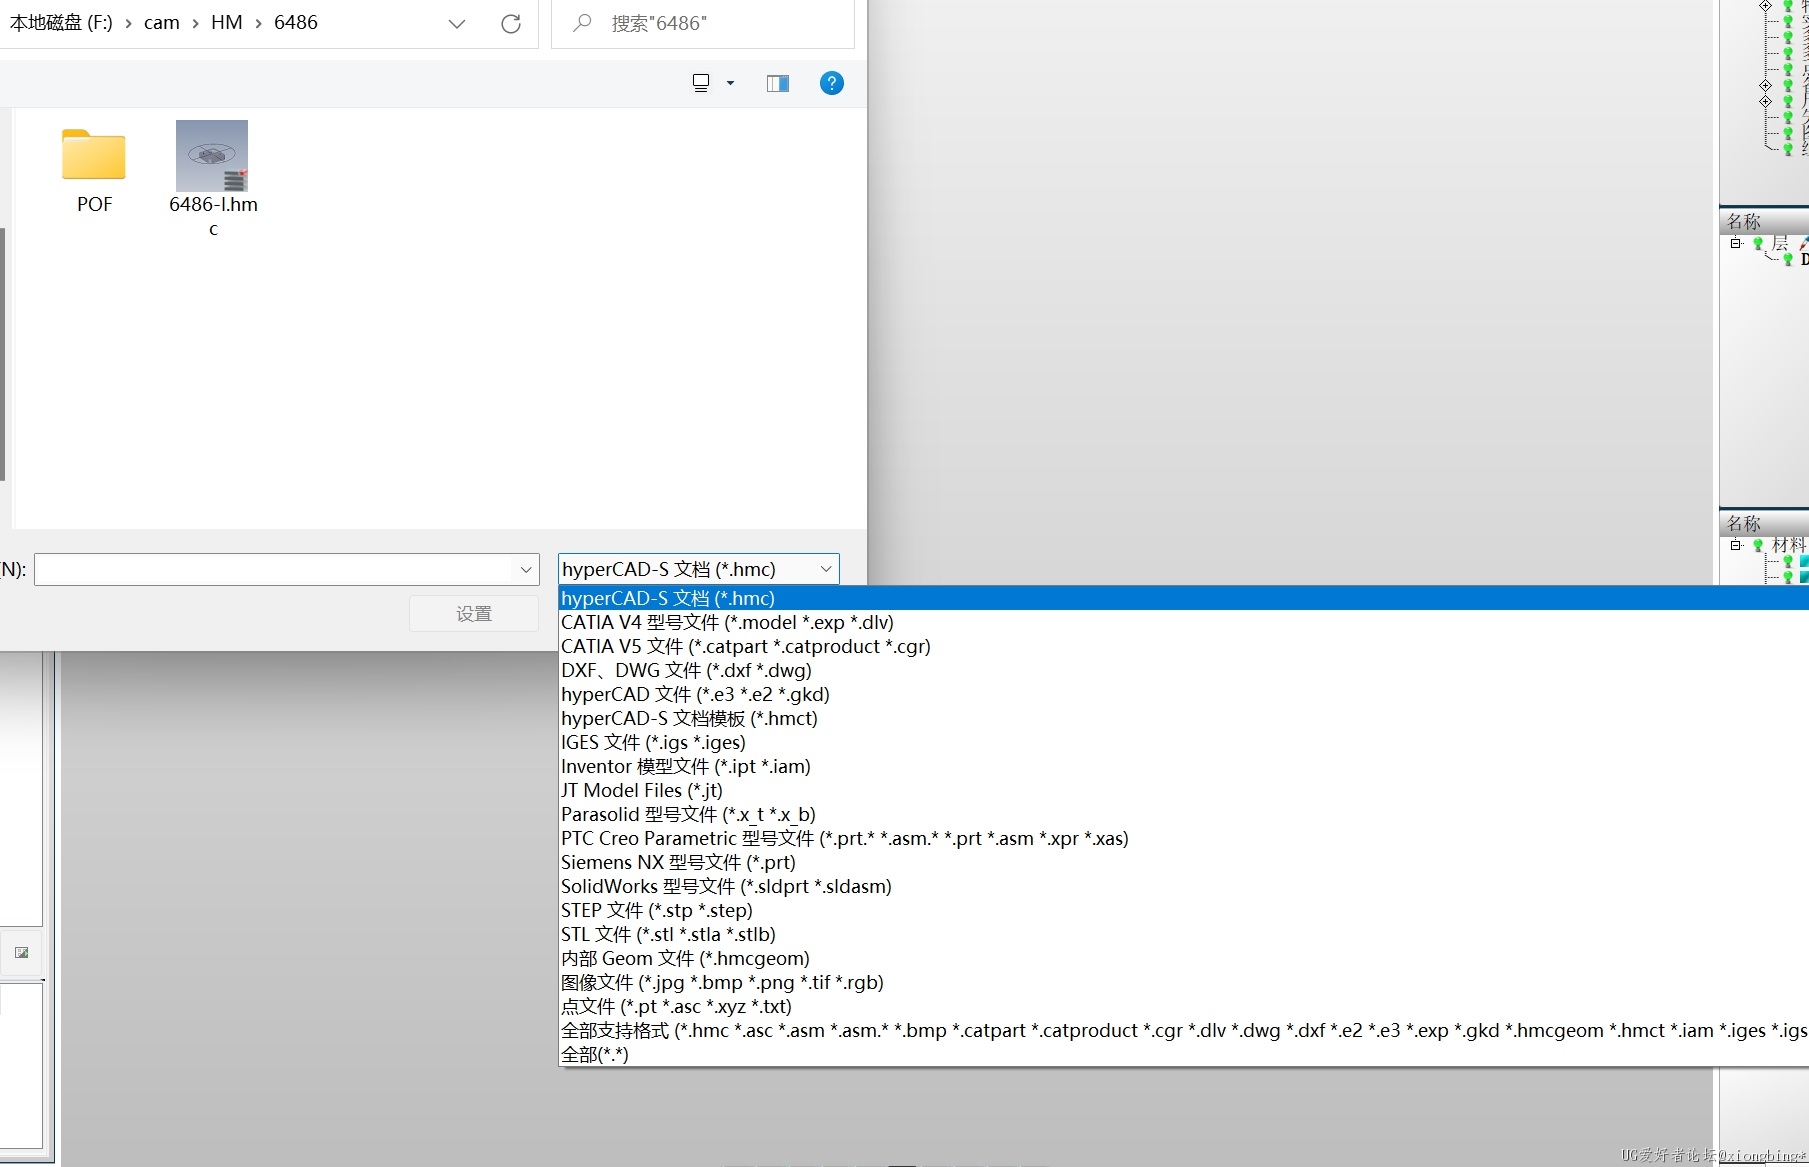Viewport: 1809px width, 1167px height.
Task: Select 全部支持格式 filter entry
Action: point(1184,1030)
